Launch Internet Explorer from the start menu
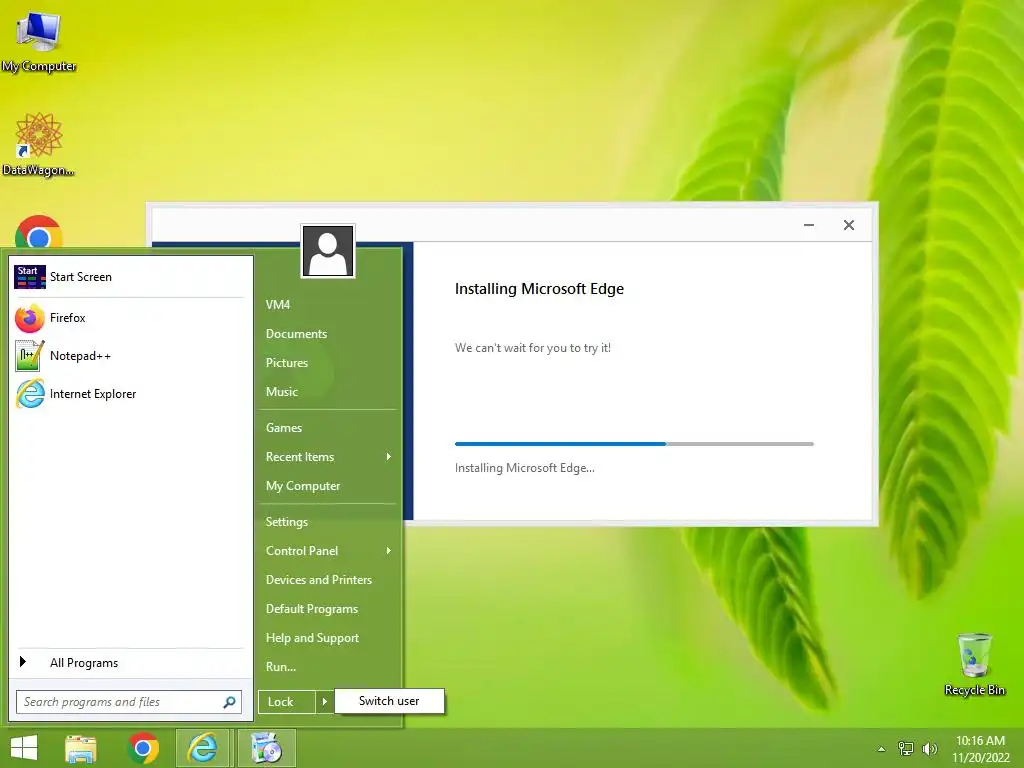 coord(129,394)
